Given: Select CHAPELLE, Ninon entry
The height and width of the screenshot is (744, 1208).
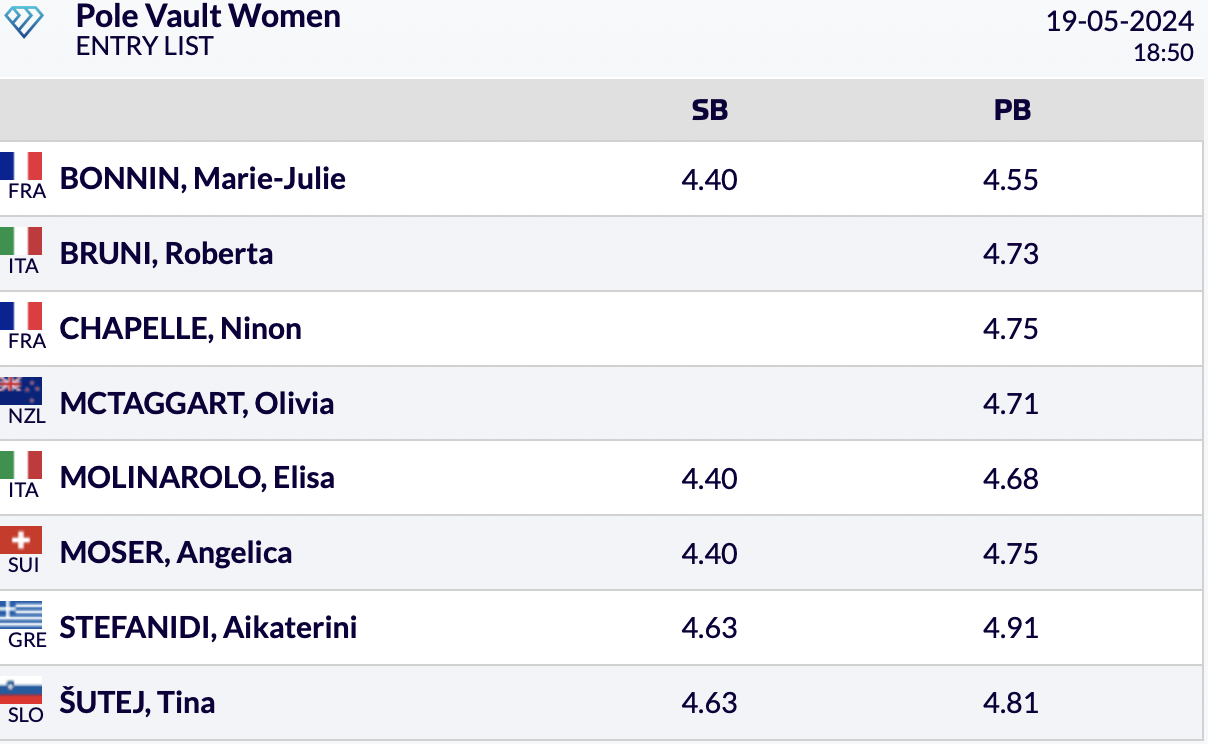Looking at the screenshot, I should click(x=181, y=328).
